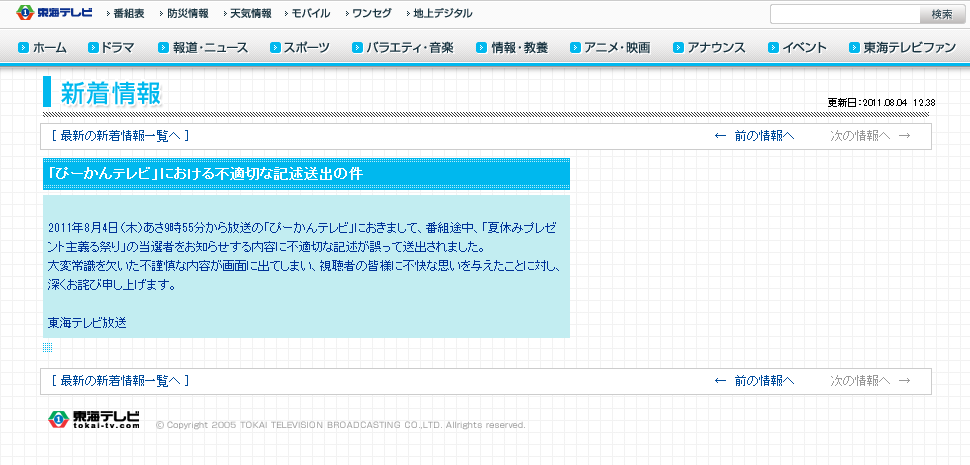Go to ホーム in main navigation
The image size is (970, 465).
point(49,47)
